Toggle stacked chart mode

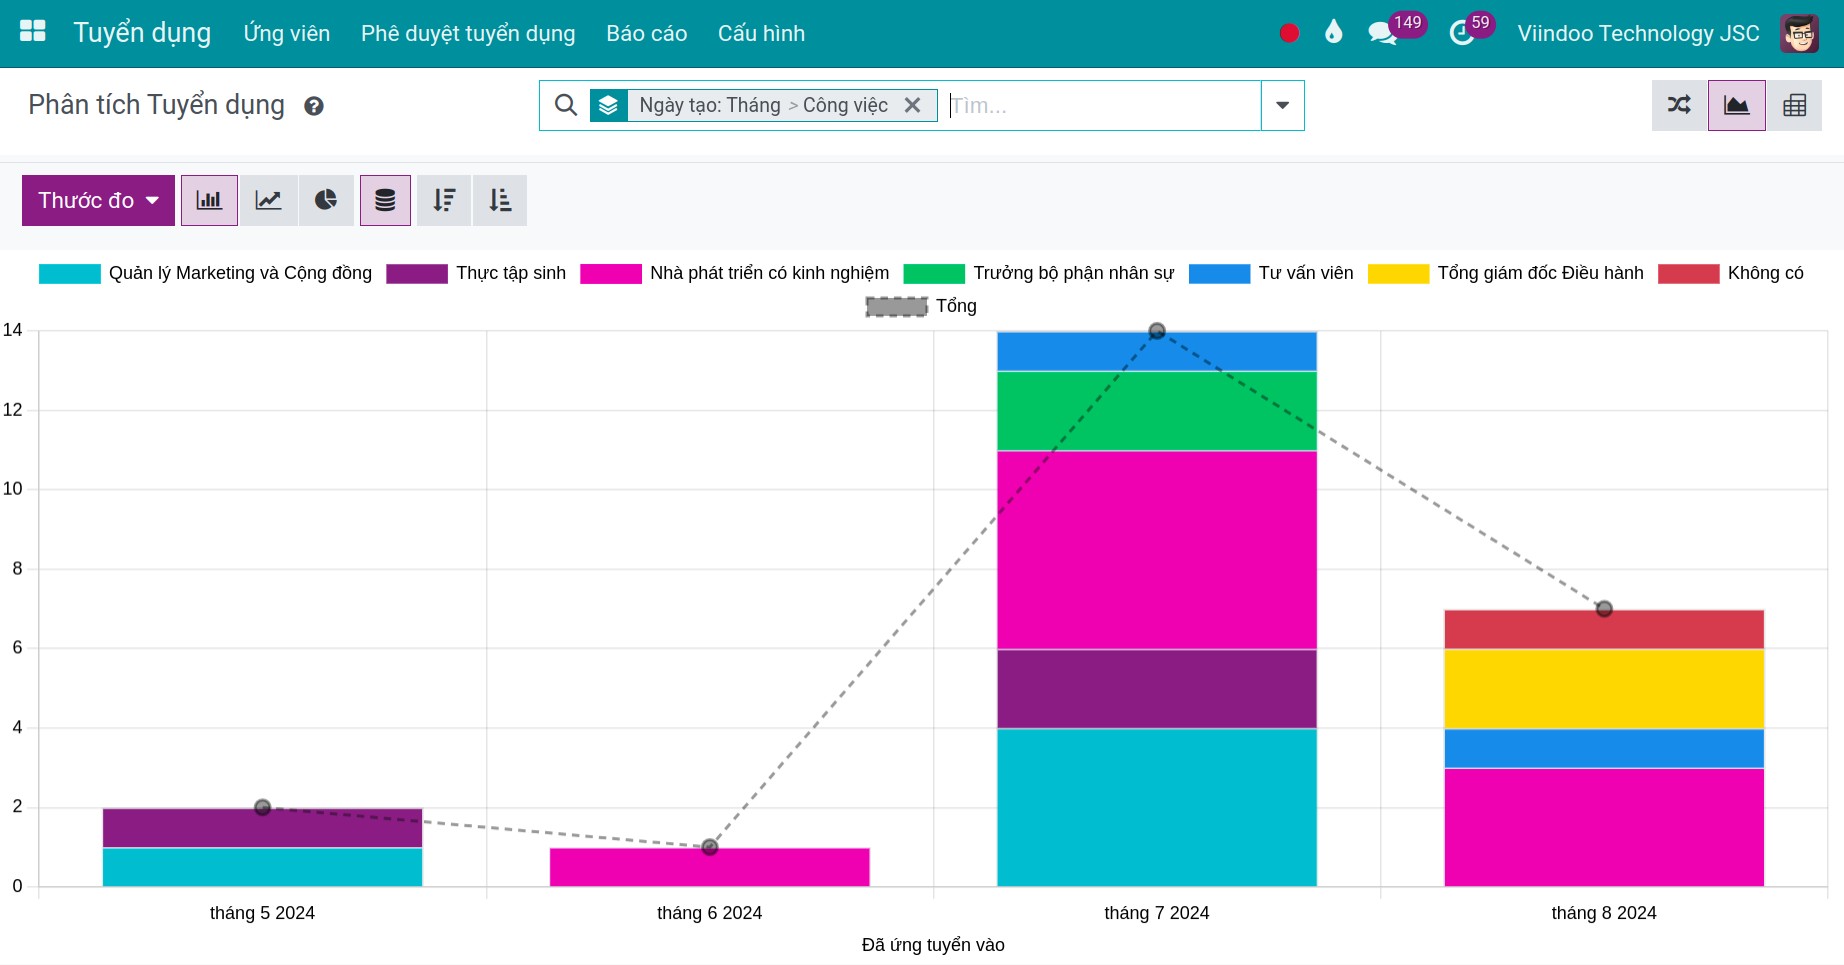point(385,200)
